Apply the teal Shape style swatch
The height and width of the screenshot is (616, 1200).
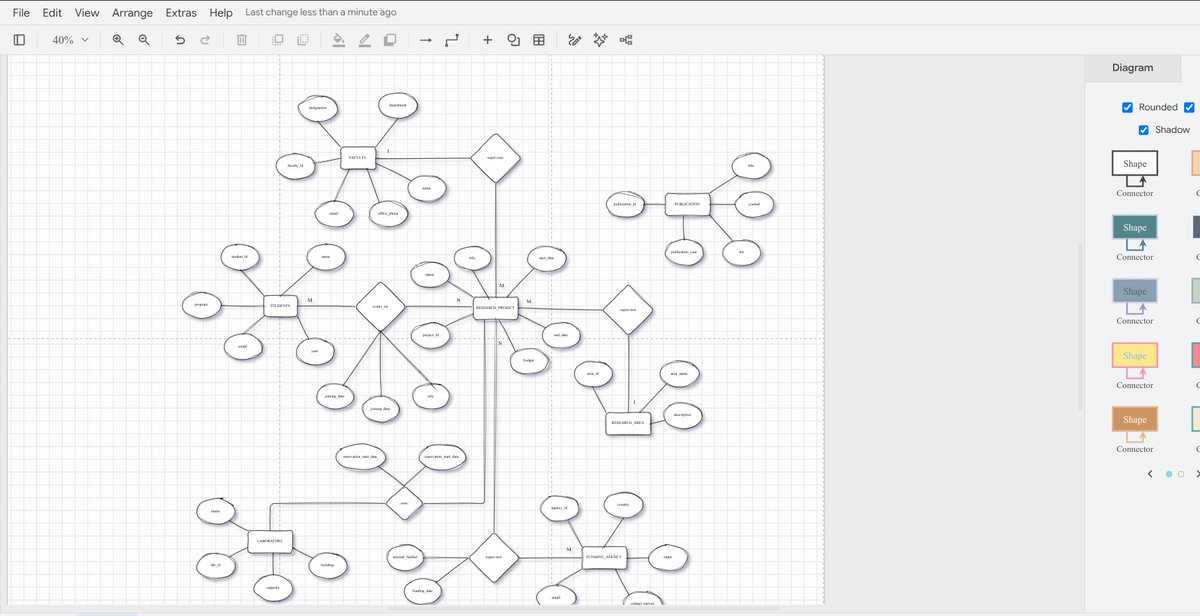point(1135,228)
